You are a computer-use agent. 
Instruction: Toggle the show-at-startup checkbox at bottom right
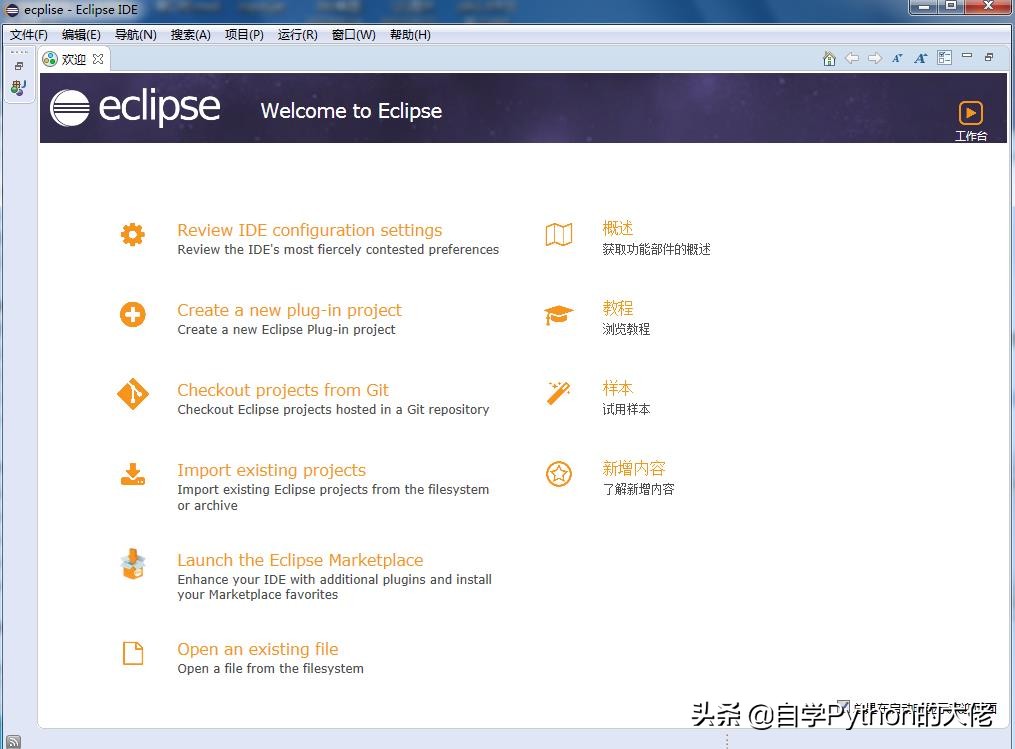(843, 706)
